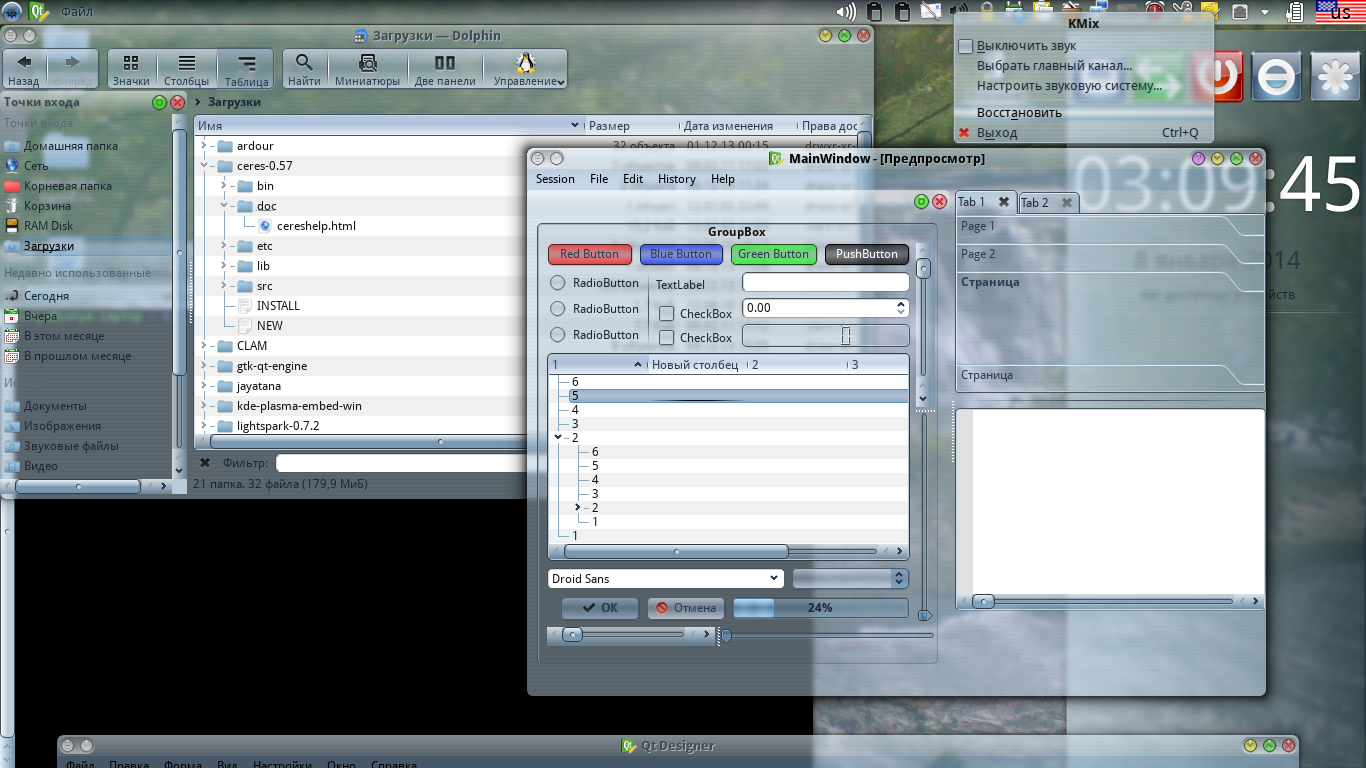Open Найти search in Dolphin toolbar
Viewport: 1366px width, 768px height.
(x=304, y=70)
